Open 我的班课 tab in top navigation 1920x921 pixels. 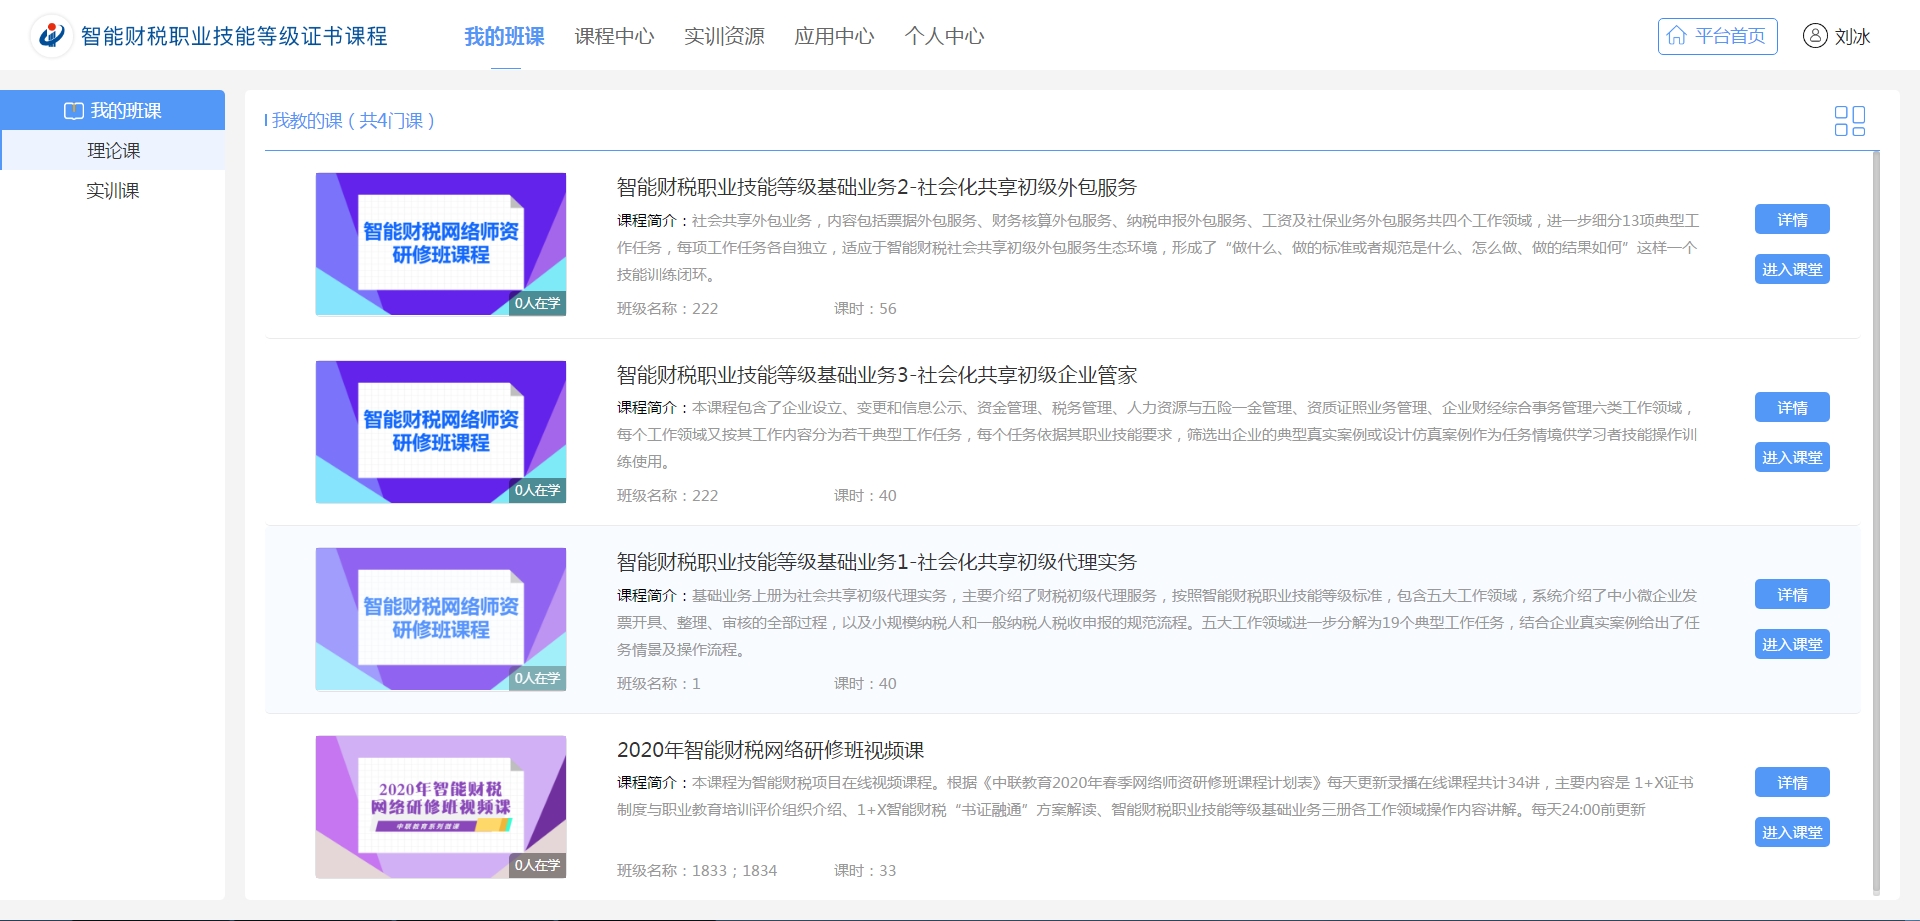click(504, 36)
